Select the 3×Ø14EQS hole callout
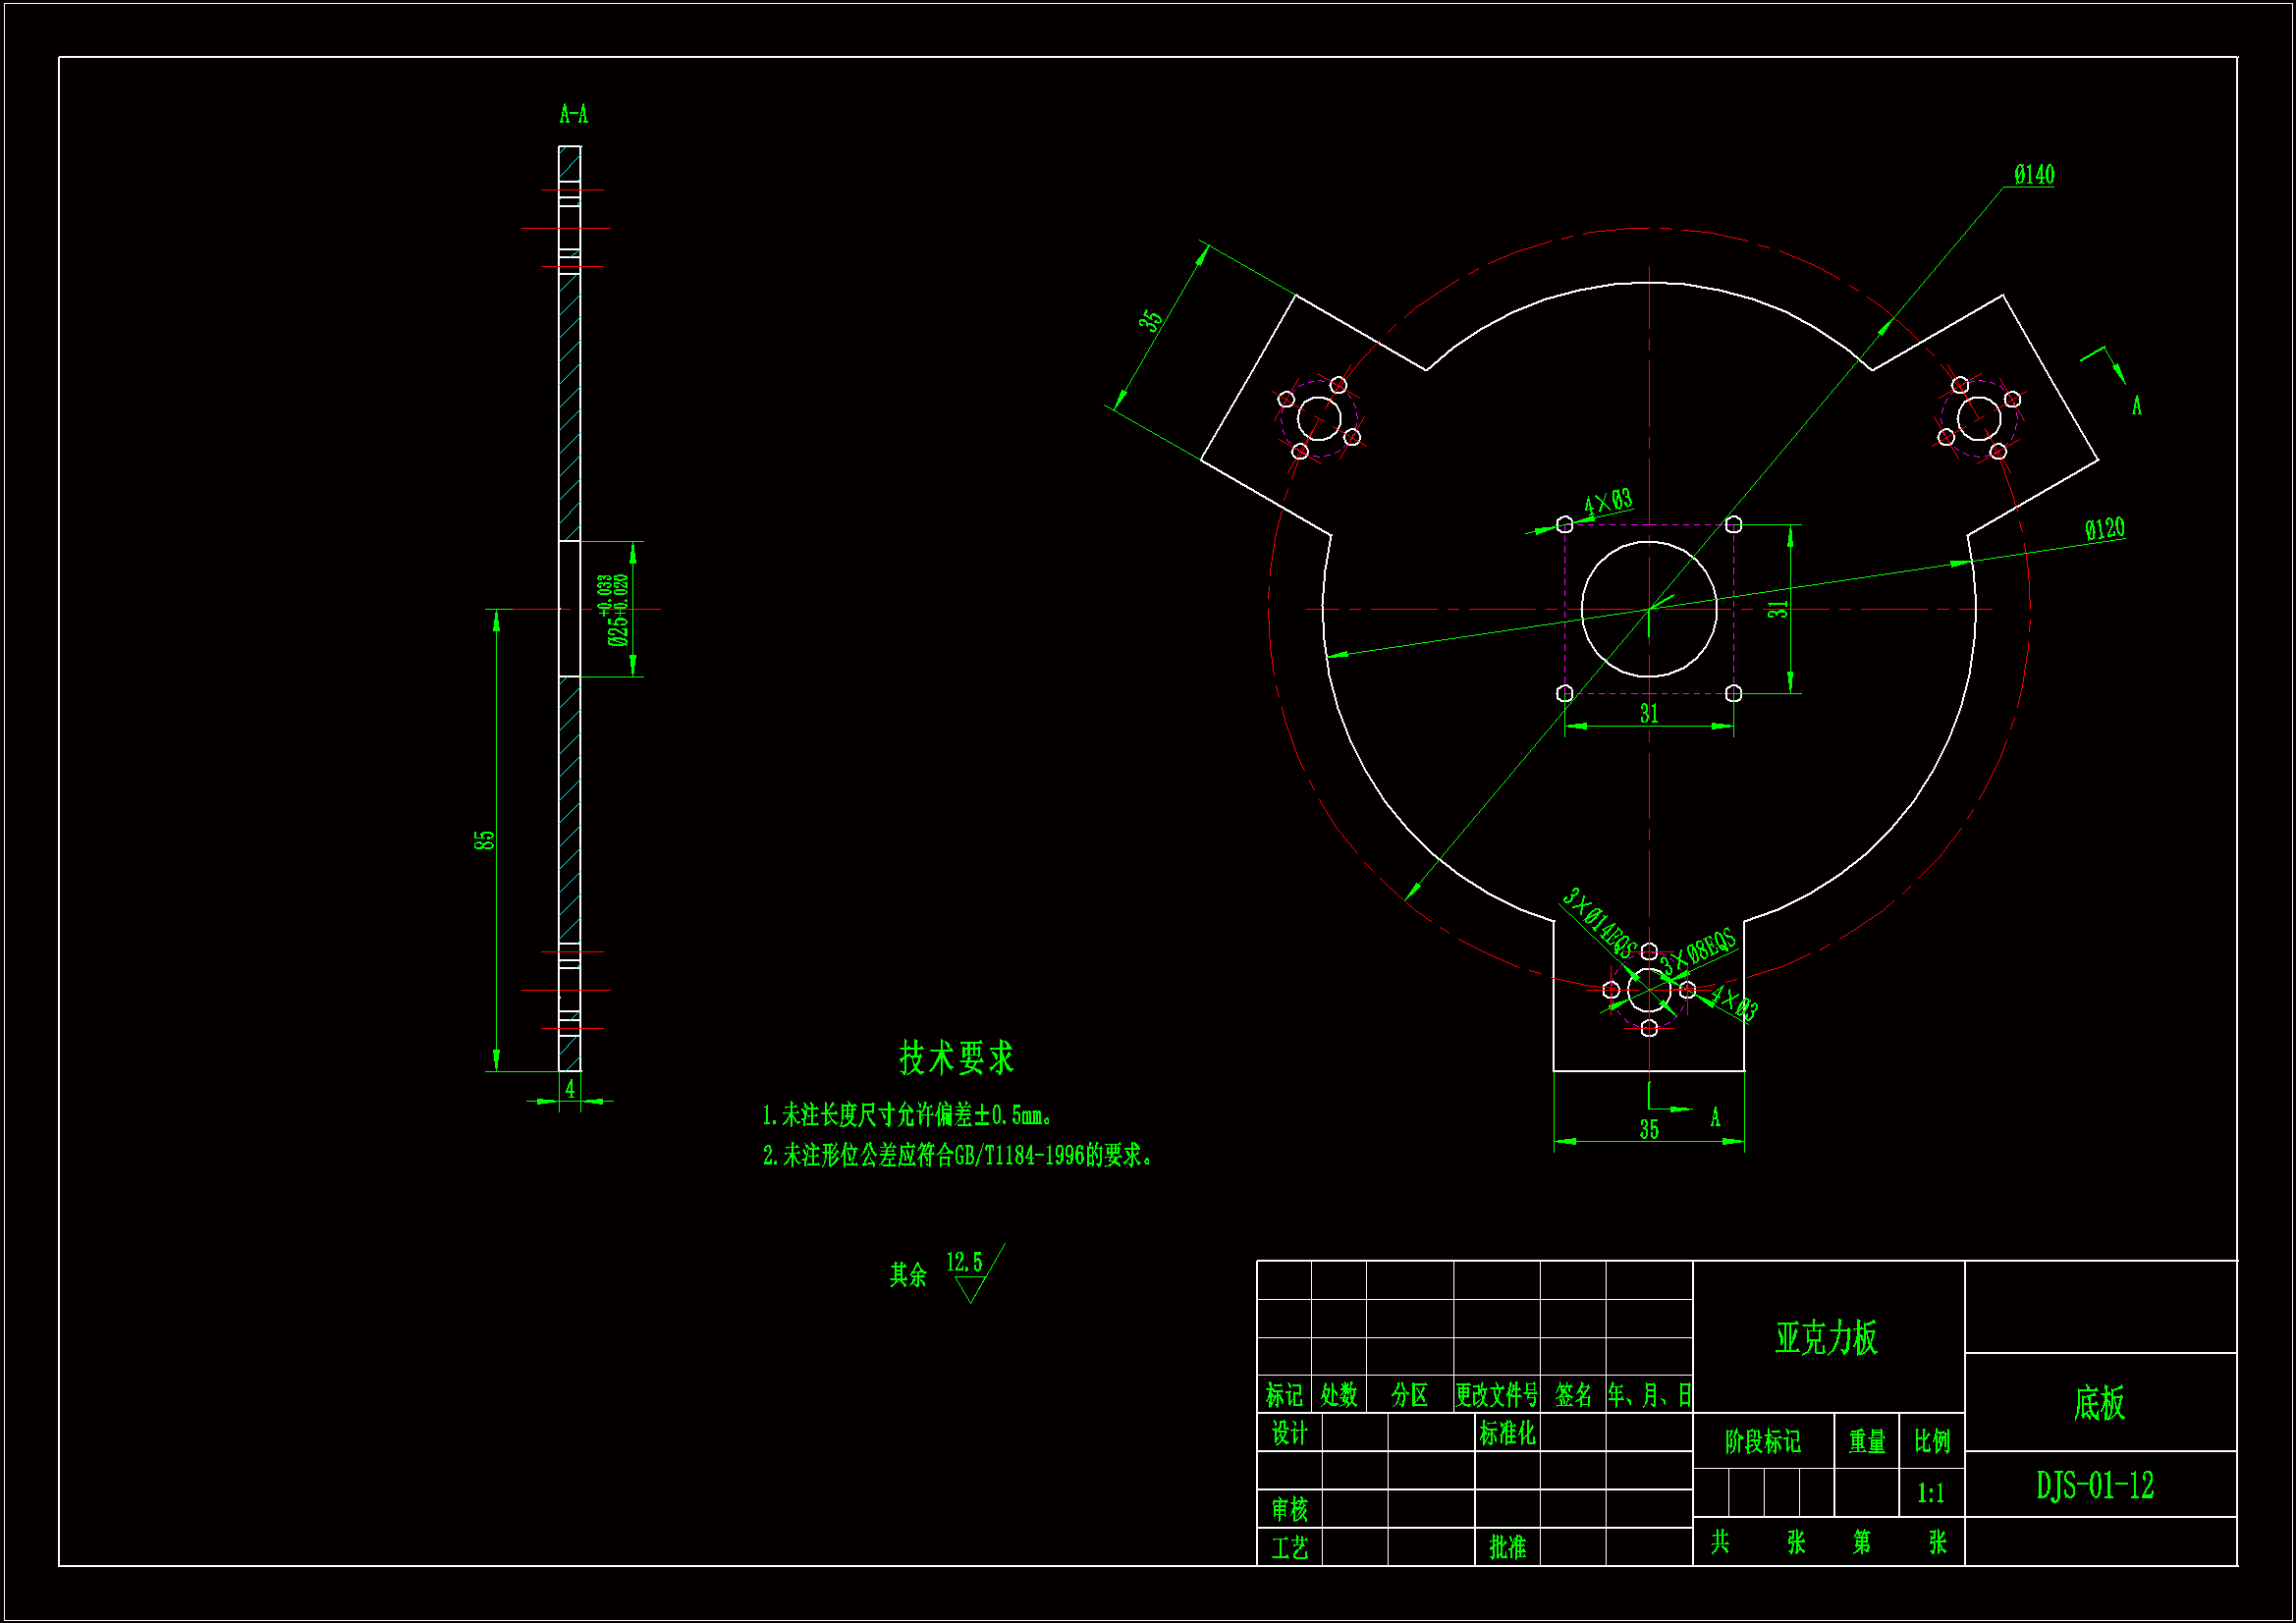The height and width of the screenshot is (1623, 2296). [x=1598, y=922]
